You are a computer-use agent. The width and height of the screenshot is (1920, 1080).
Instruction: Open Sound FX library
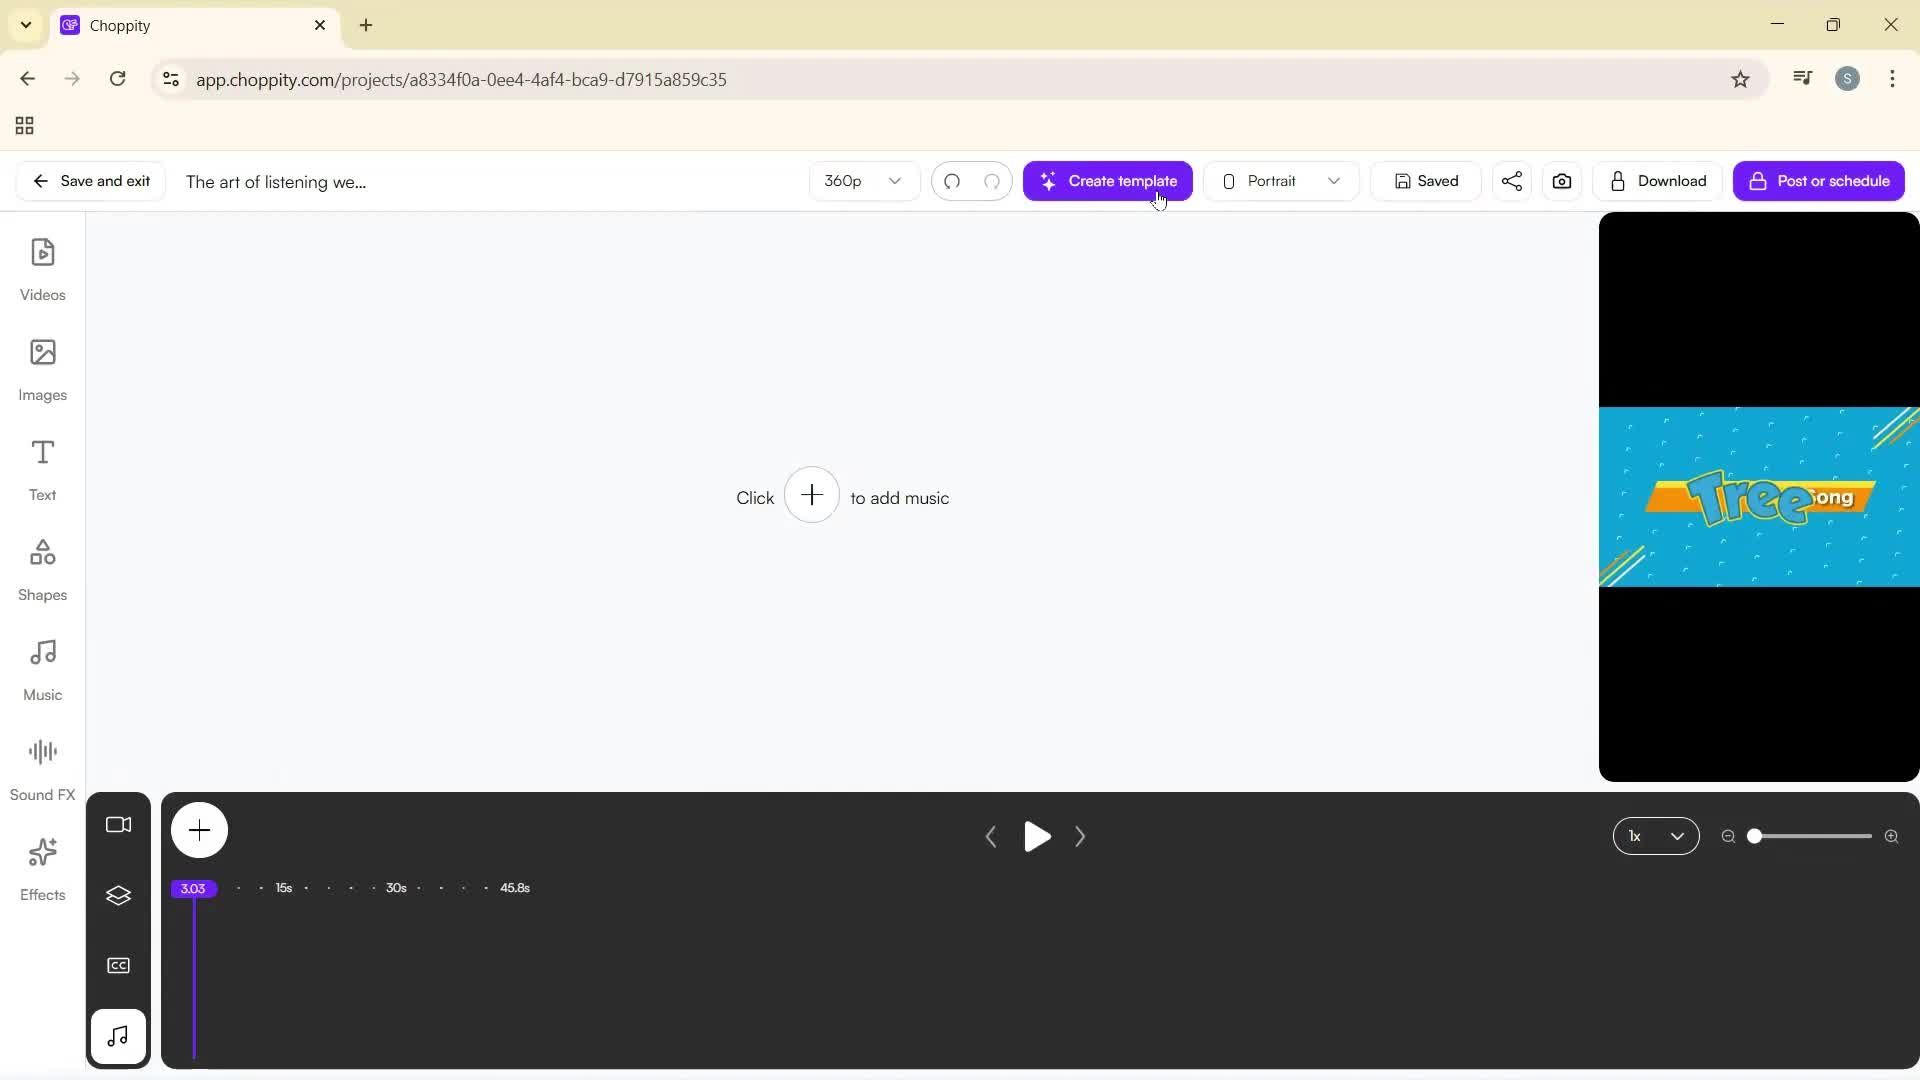(x=42, y=769)
